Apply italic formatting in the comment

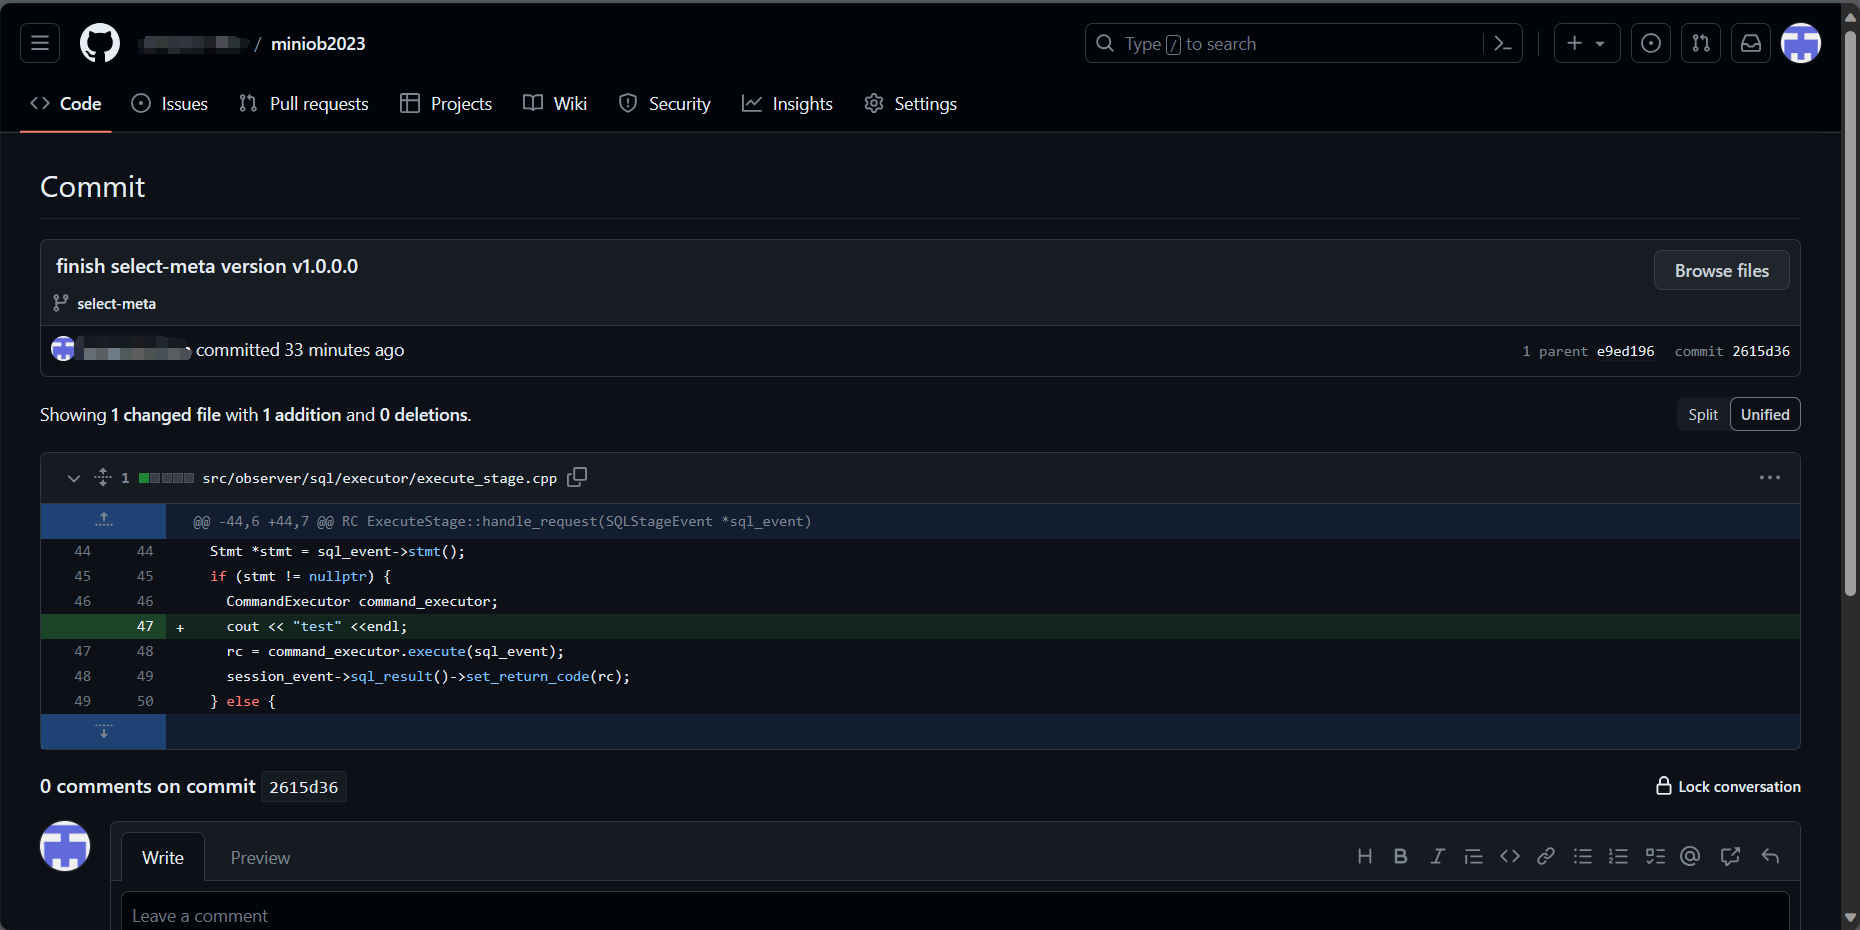tap(1437, 856)
